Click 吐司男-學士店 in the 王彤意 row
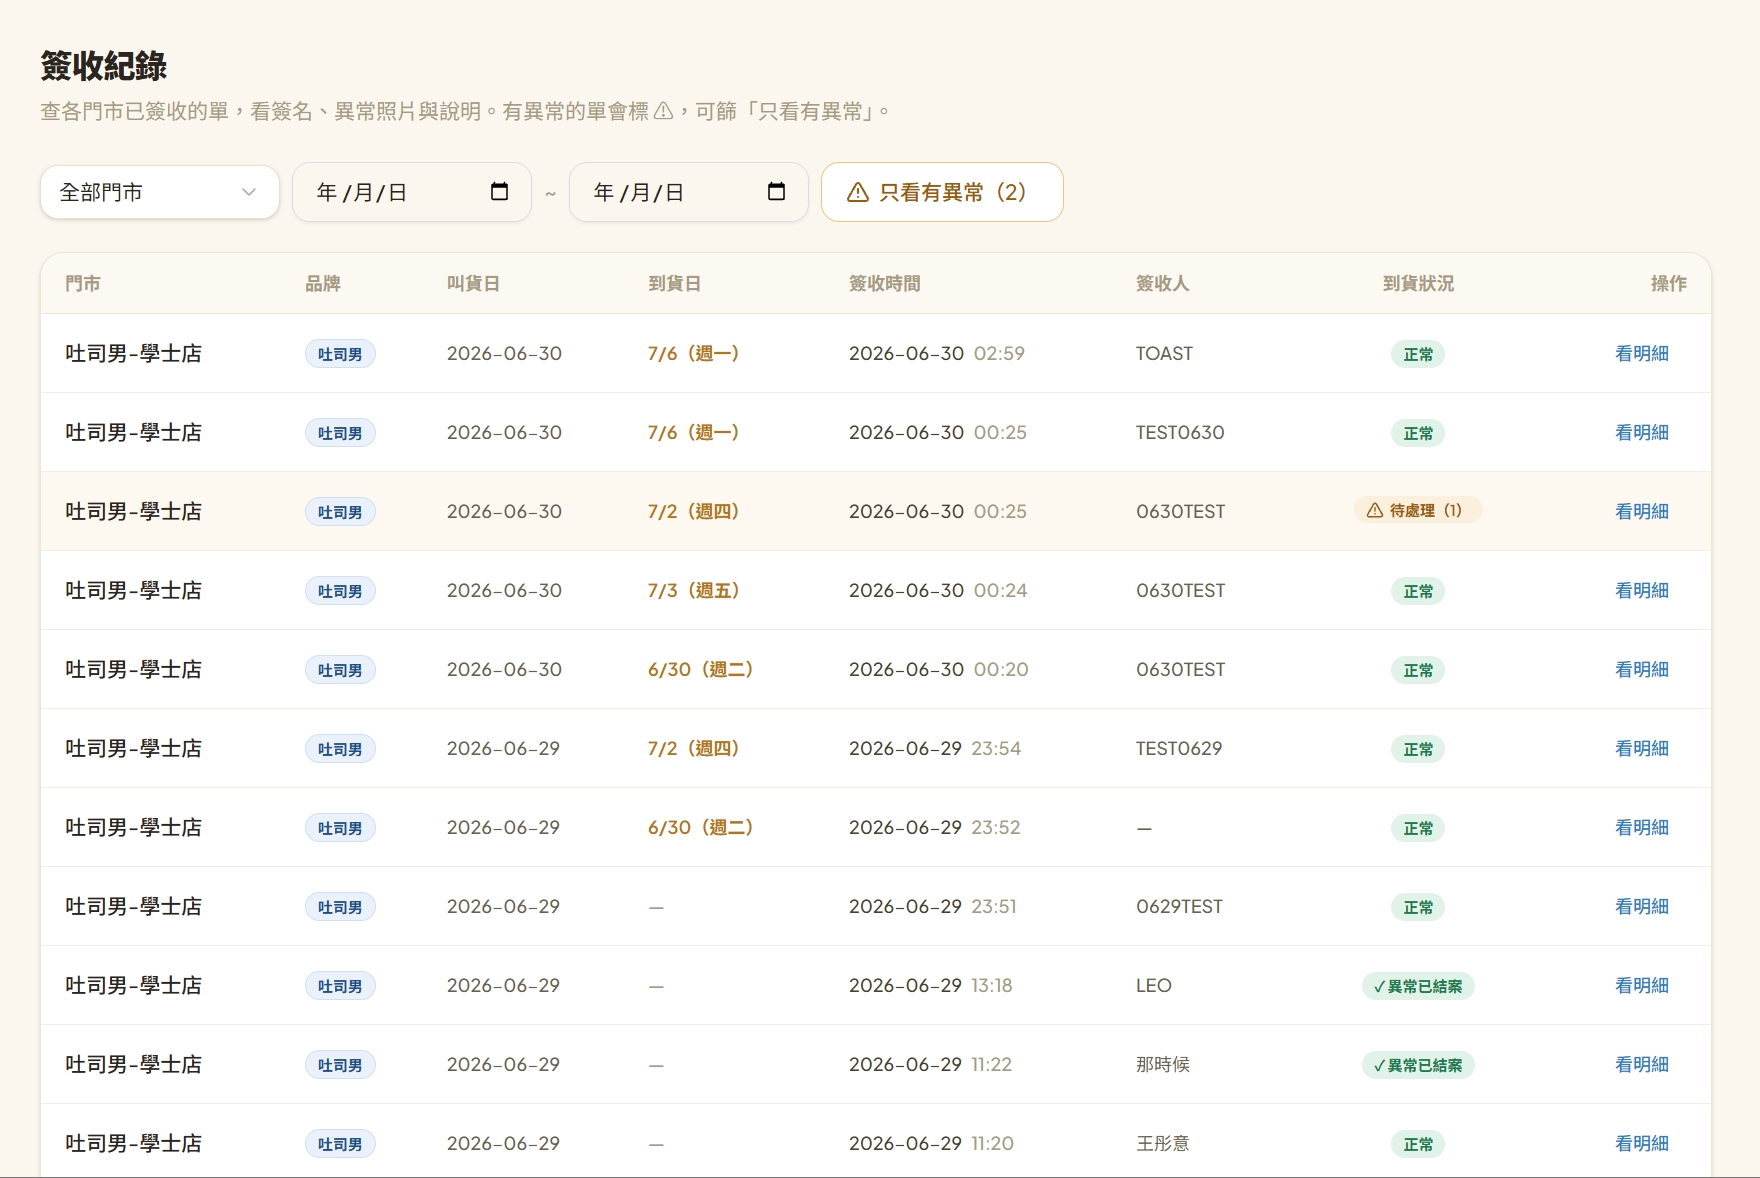Viewport: 1760px width, 1178px height. pyautogui.click(x=133, y=1143)
